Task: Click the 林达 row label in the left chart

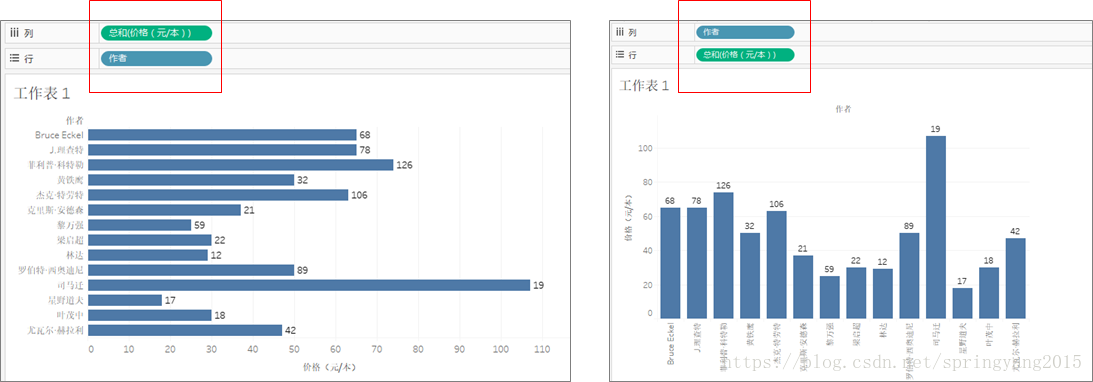Action: [x=75, y=255]
